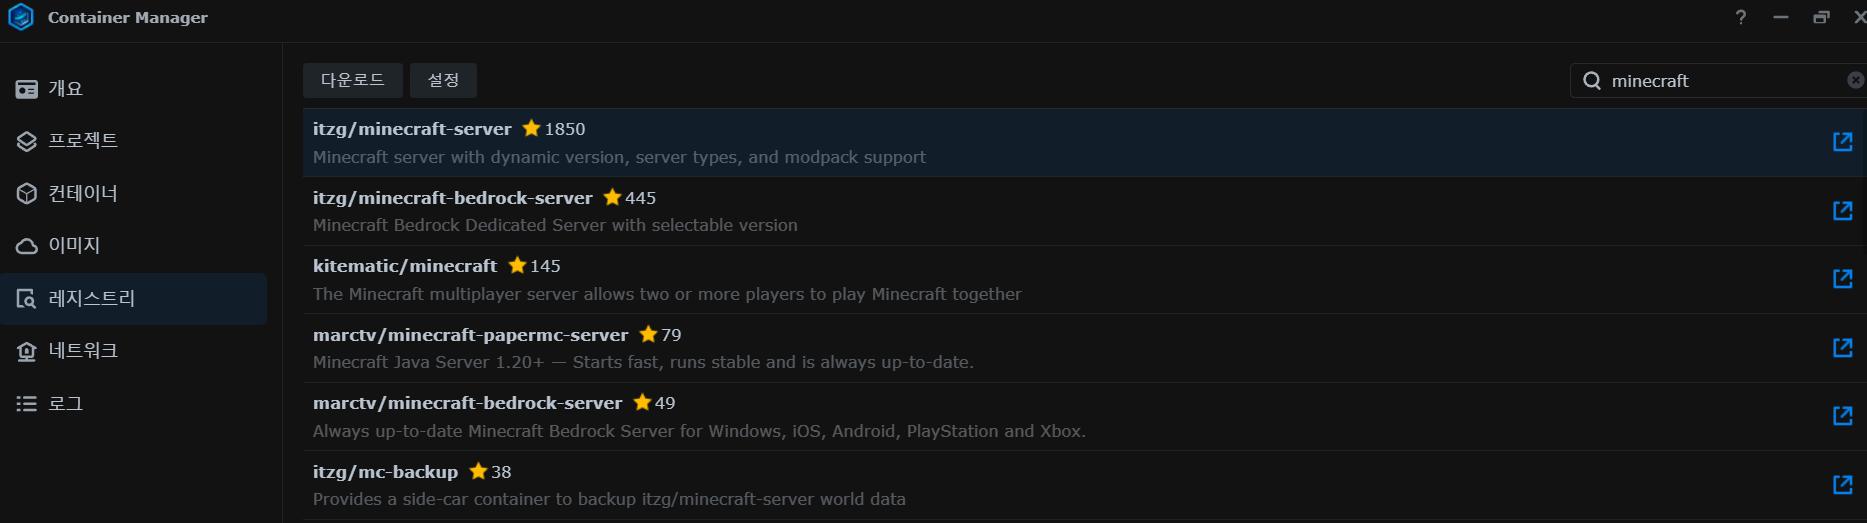This screenshot has width=1867, height=523.
Task: Go to the 프로젝트 section
Action: [x=83, y=141]
